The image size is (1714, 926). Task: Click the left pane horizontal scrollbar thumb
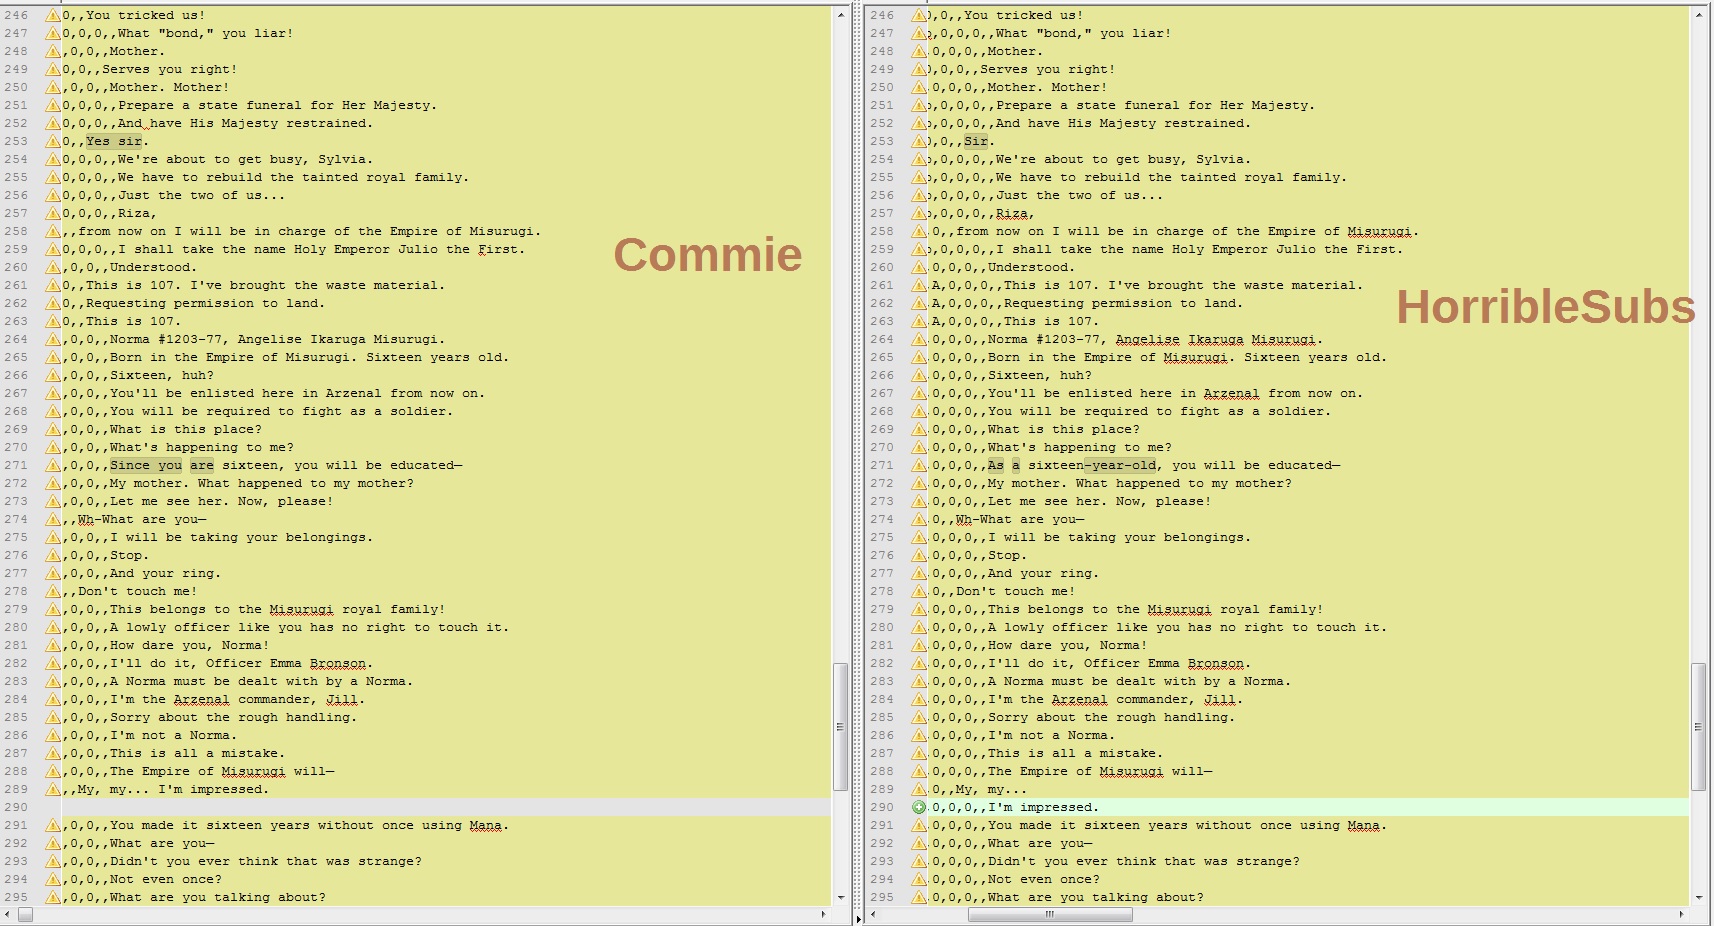click(25, 914)
